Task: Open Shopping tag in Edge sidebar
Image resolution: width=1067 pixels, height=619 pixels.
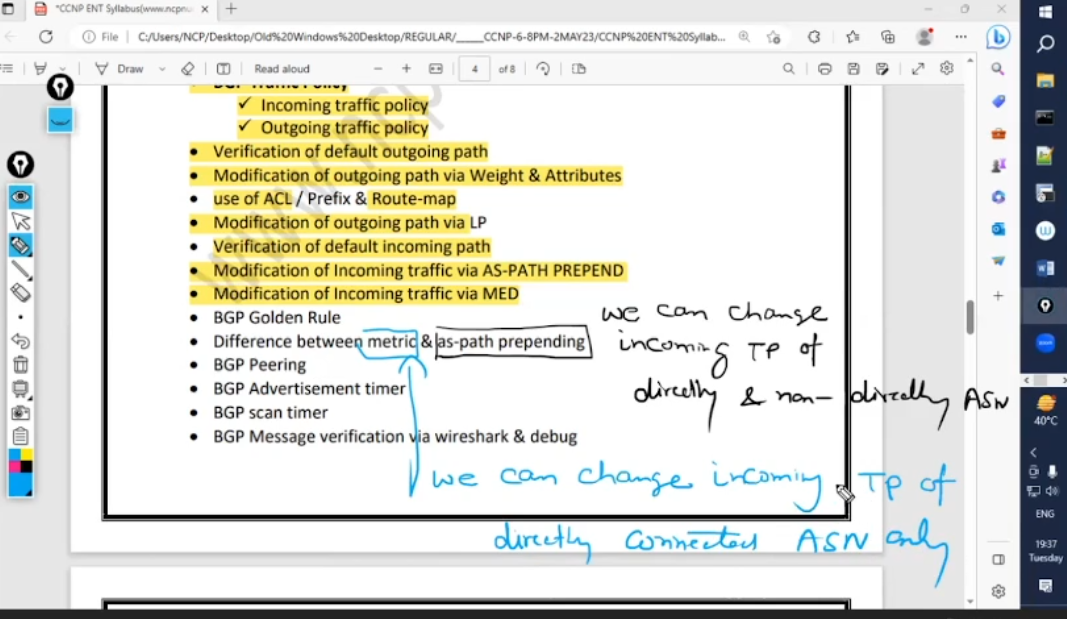Action: 998,101
